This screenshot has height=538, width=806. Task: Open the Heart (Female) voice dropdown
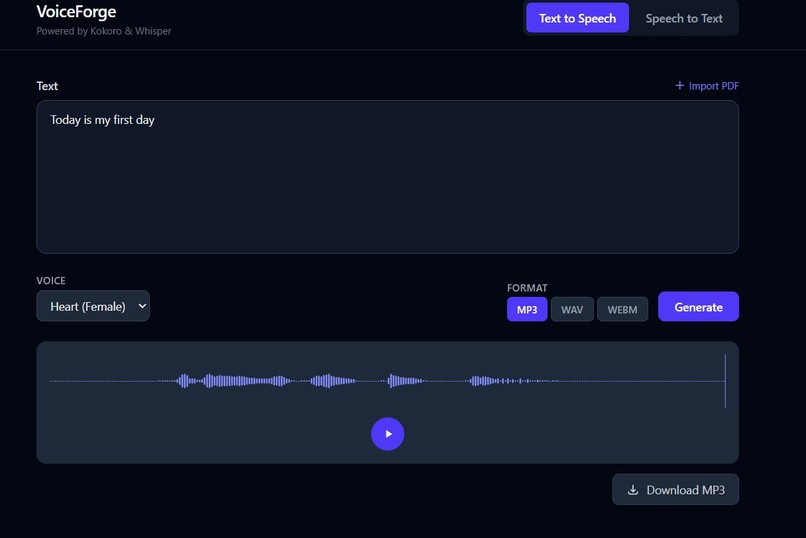[93, 306]
